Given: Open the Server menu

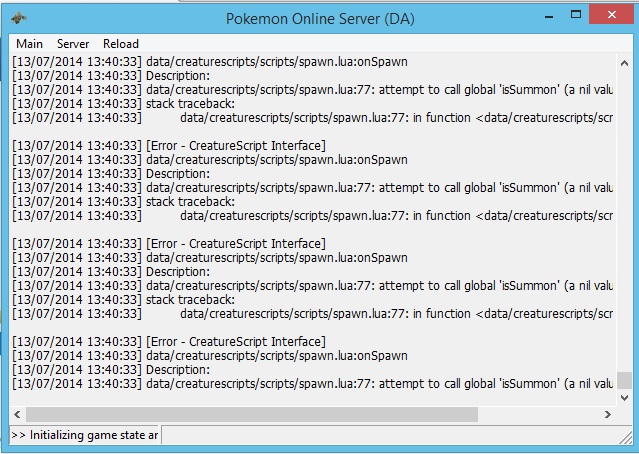Looking at the screenshot, I should (x=73, y=44).
